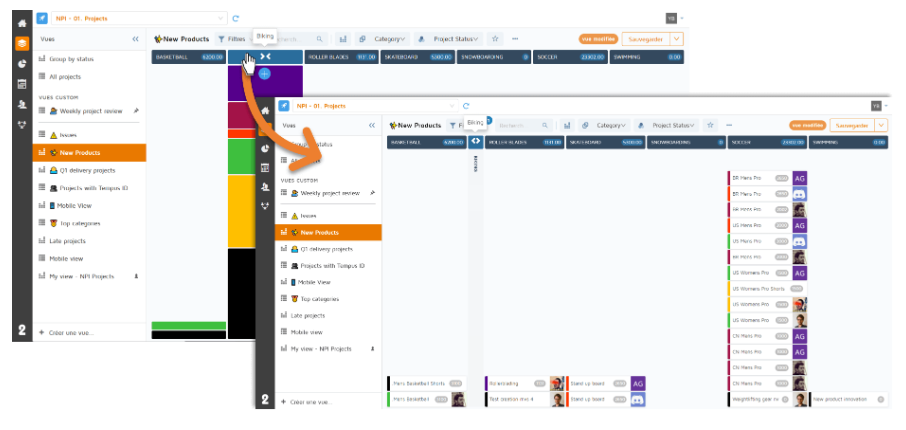Click Créer une vue in the back panel
The image size is (906, 430).
coord(70,331)
